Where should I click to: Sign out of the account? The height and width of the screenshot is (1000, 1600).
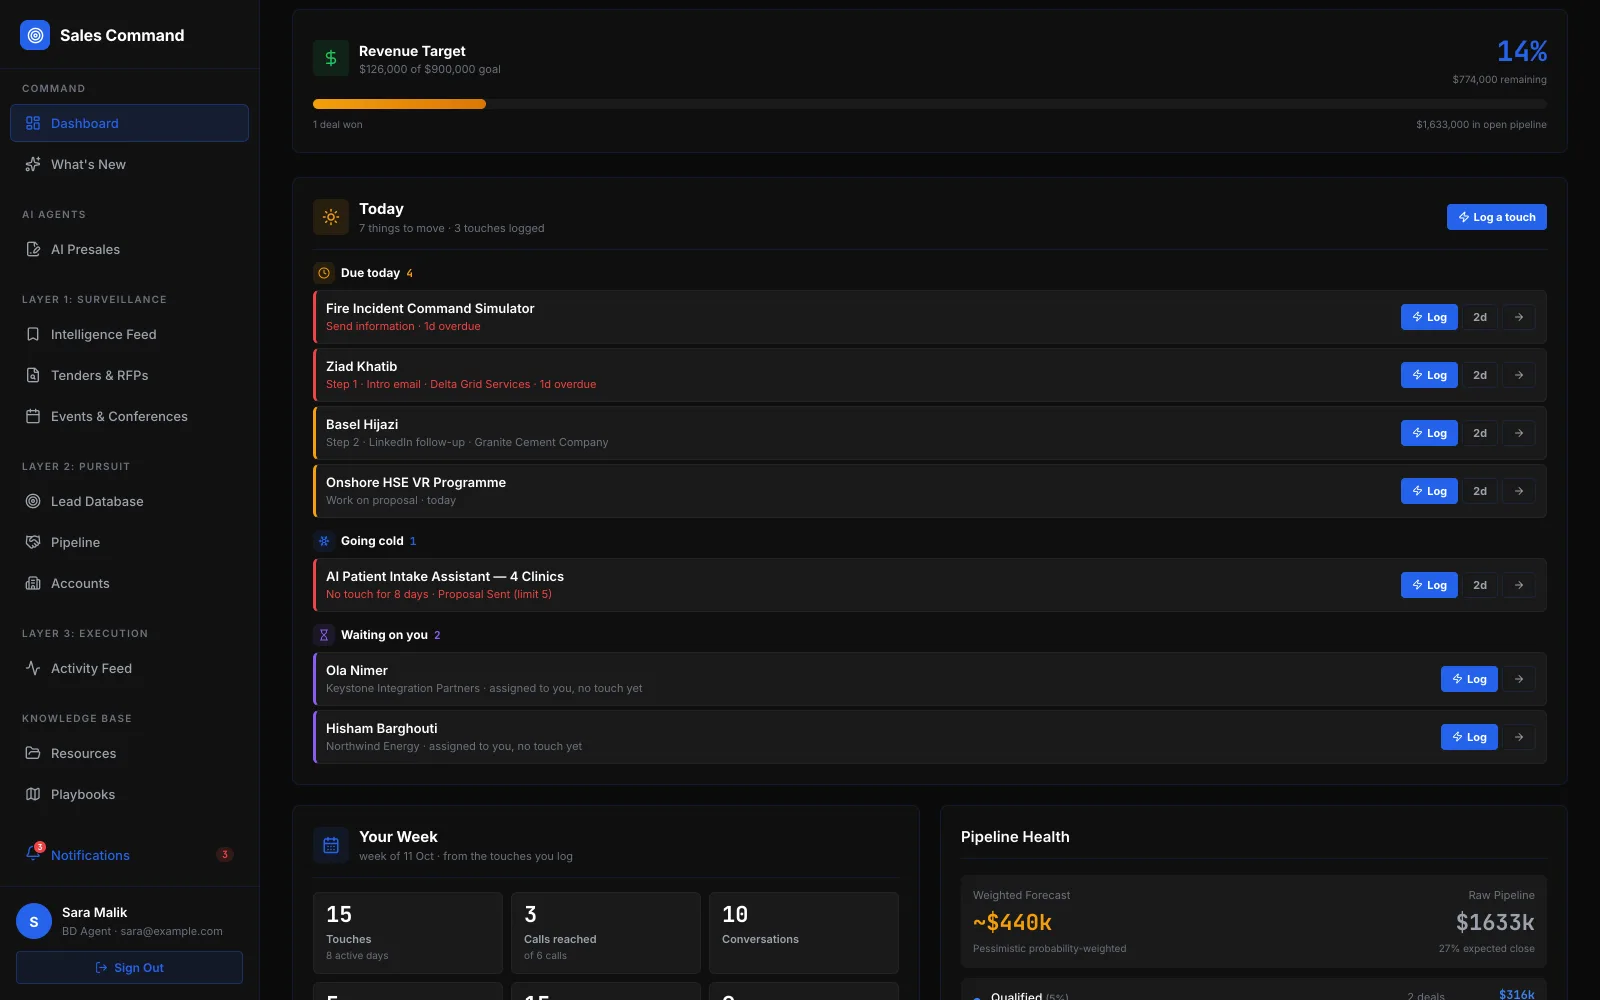tap(129, 968)
